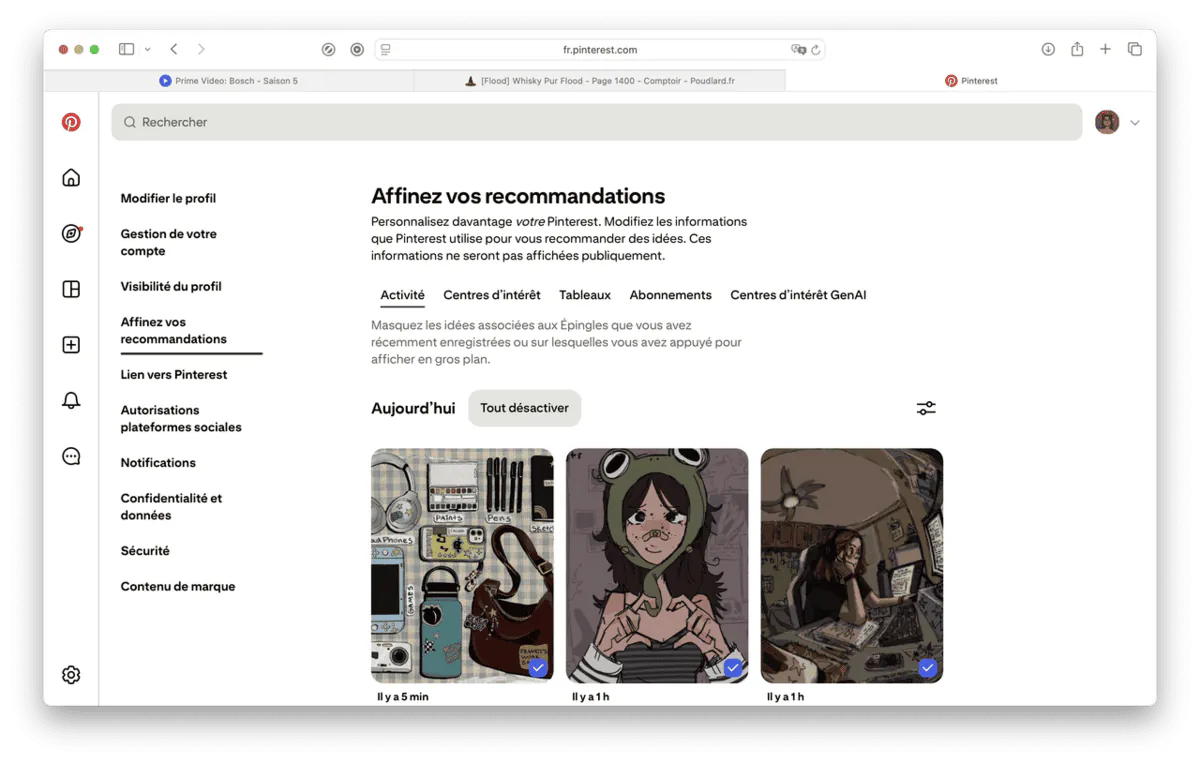This screenshot has height=763, width=1200.
Task: Expand the account chevron beside profile avatar
Action: (1135, 123)
